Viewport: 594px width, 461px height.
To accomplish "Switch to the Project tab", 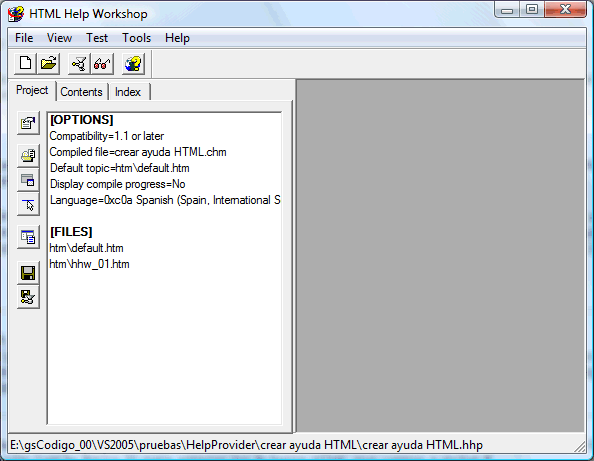I will [x=32, y=90].
